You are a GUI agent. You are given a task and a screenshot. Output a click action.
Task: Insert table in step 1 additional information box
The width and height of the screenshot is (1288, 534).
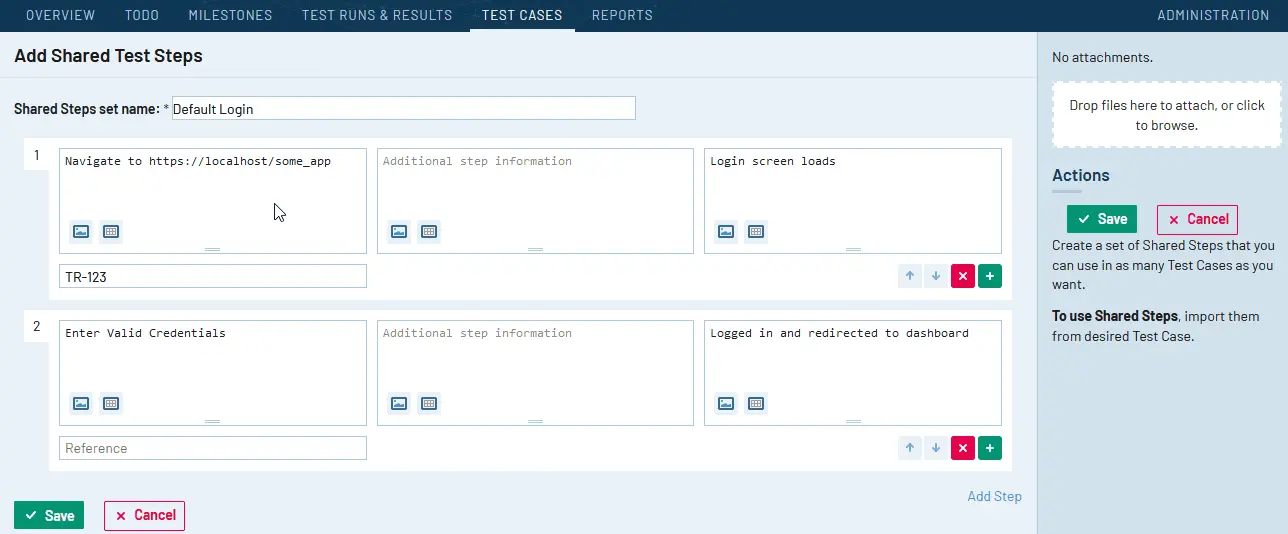(x=429, y=231)
